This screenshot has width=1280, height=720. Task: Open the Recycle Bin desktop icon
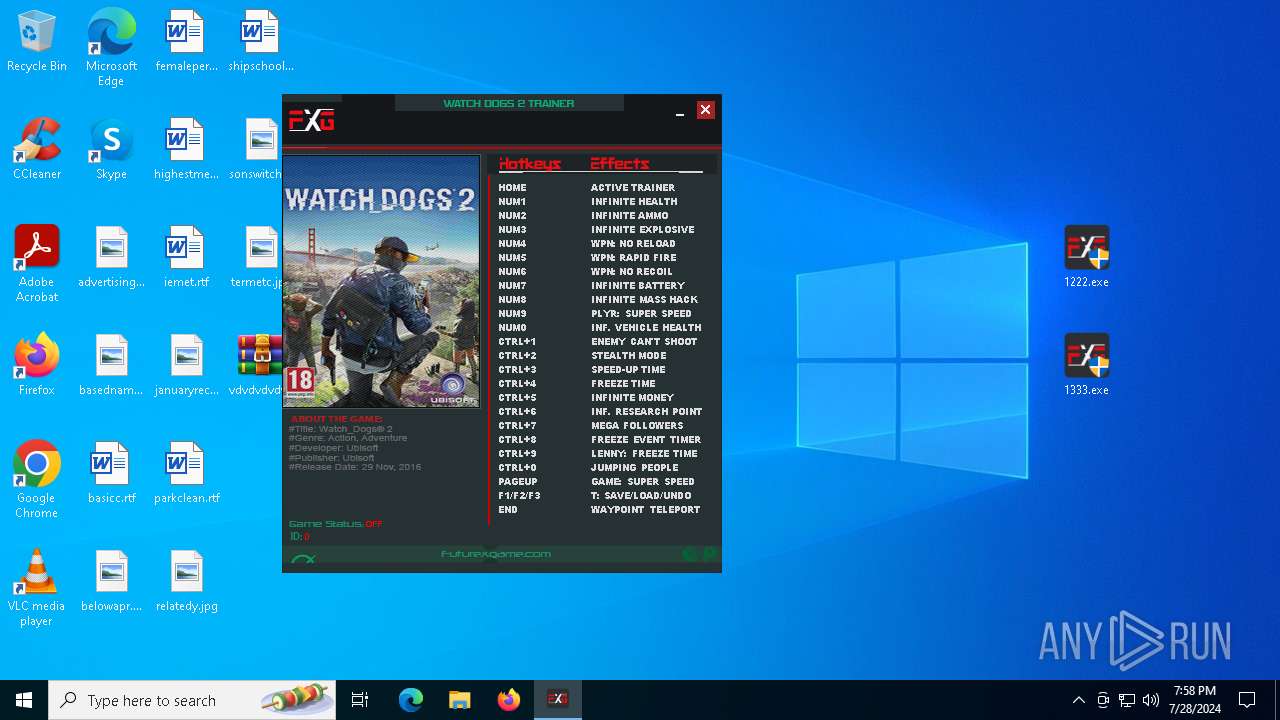click(x=37, y=42)
